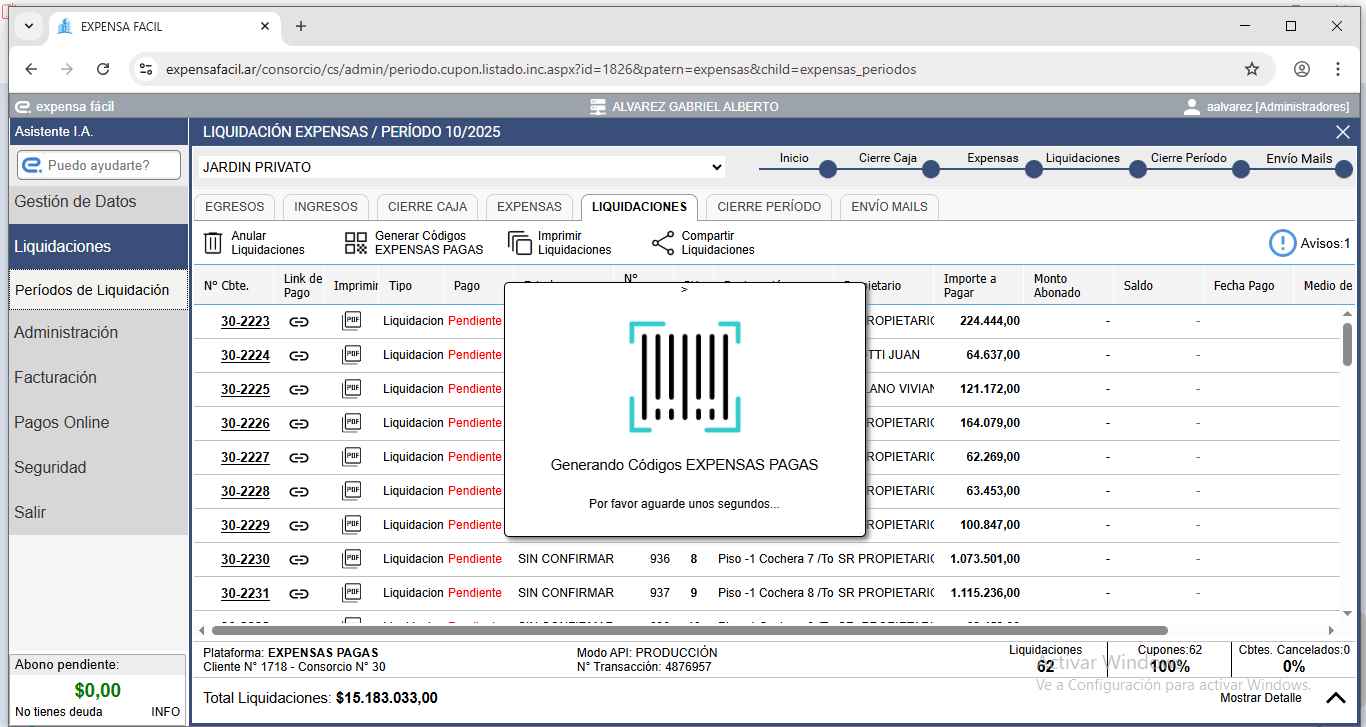Click the browser profile icon
Screen dimensions: 1366x727
(1301, 69)
